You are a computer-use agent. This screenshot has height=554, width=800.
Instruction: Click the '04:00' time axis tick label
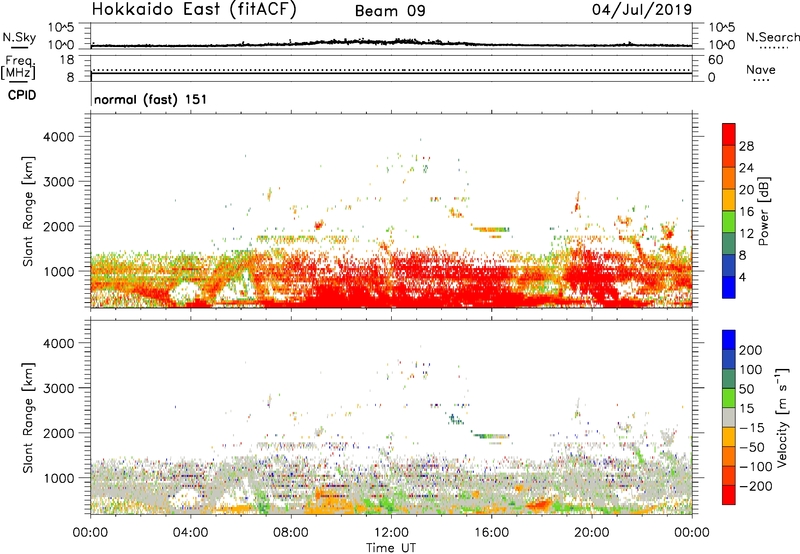[x=190, y=533]
